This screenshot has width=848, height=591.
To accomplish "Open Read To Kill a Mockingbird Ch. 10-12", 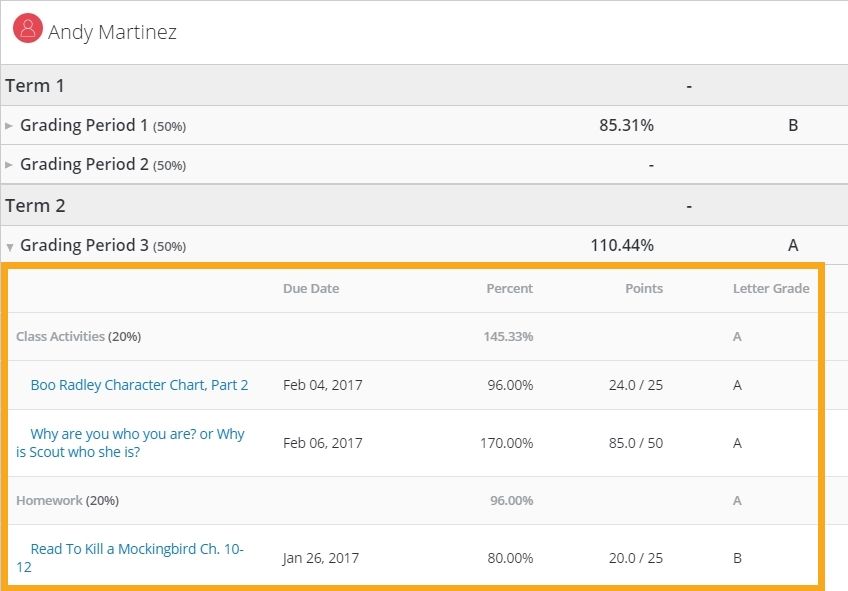I will pyautogui.click(x=130, y=557).
